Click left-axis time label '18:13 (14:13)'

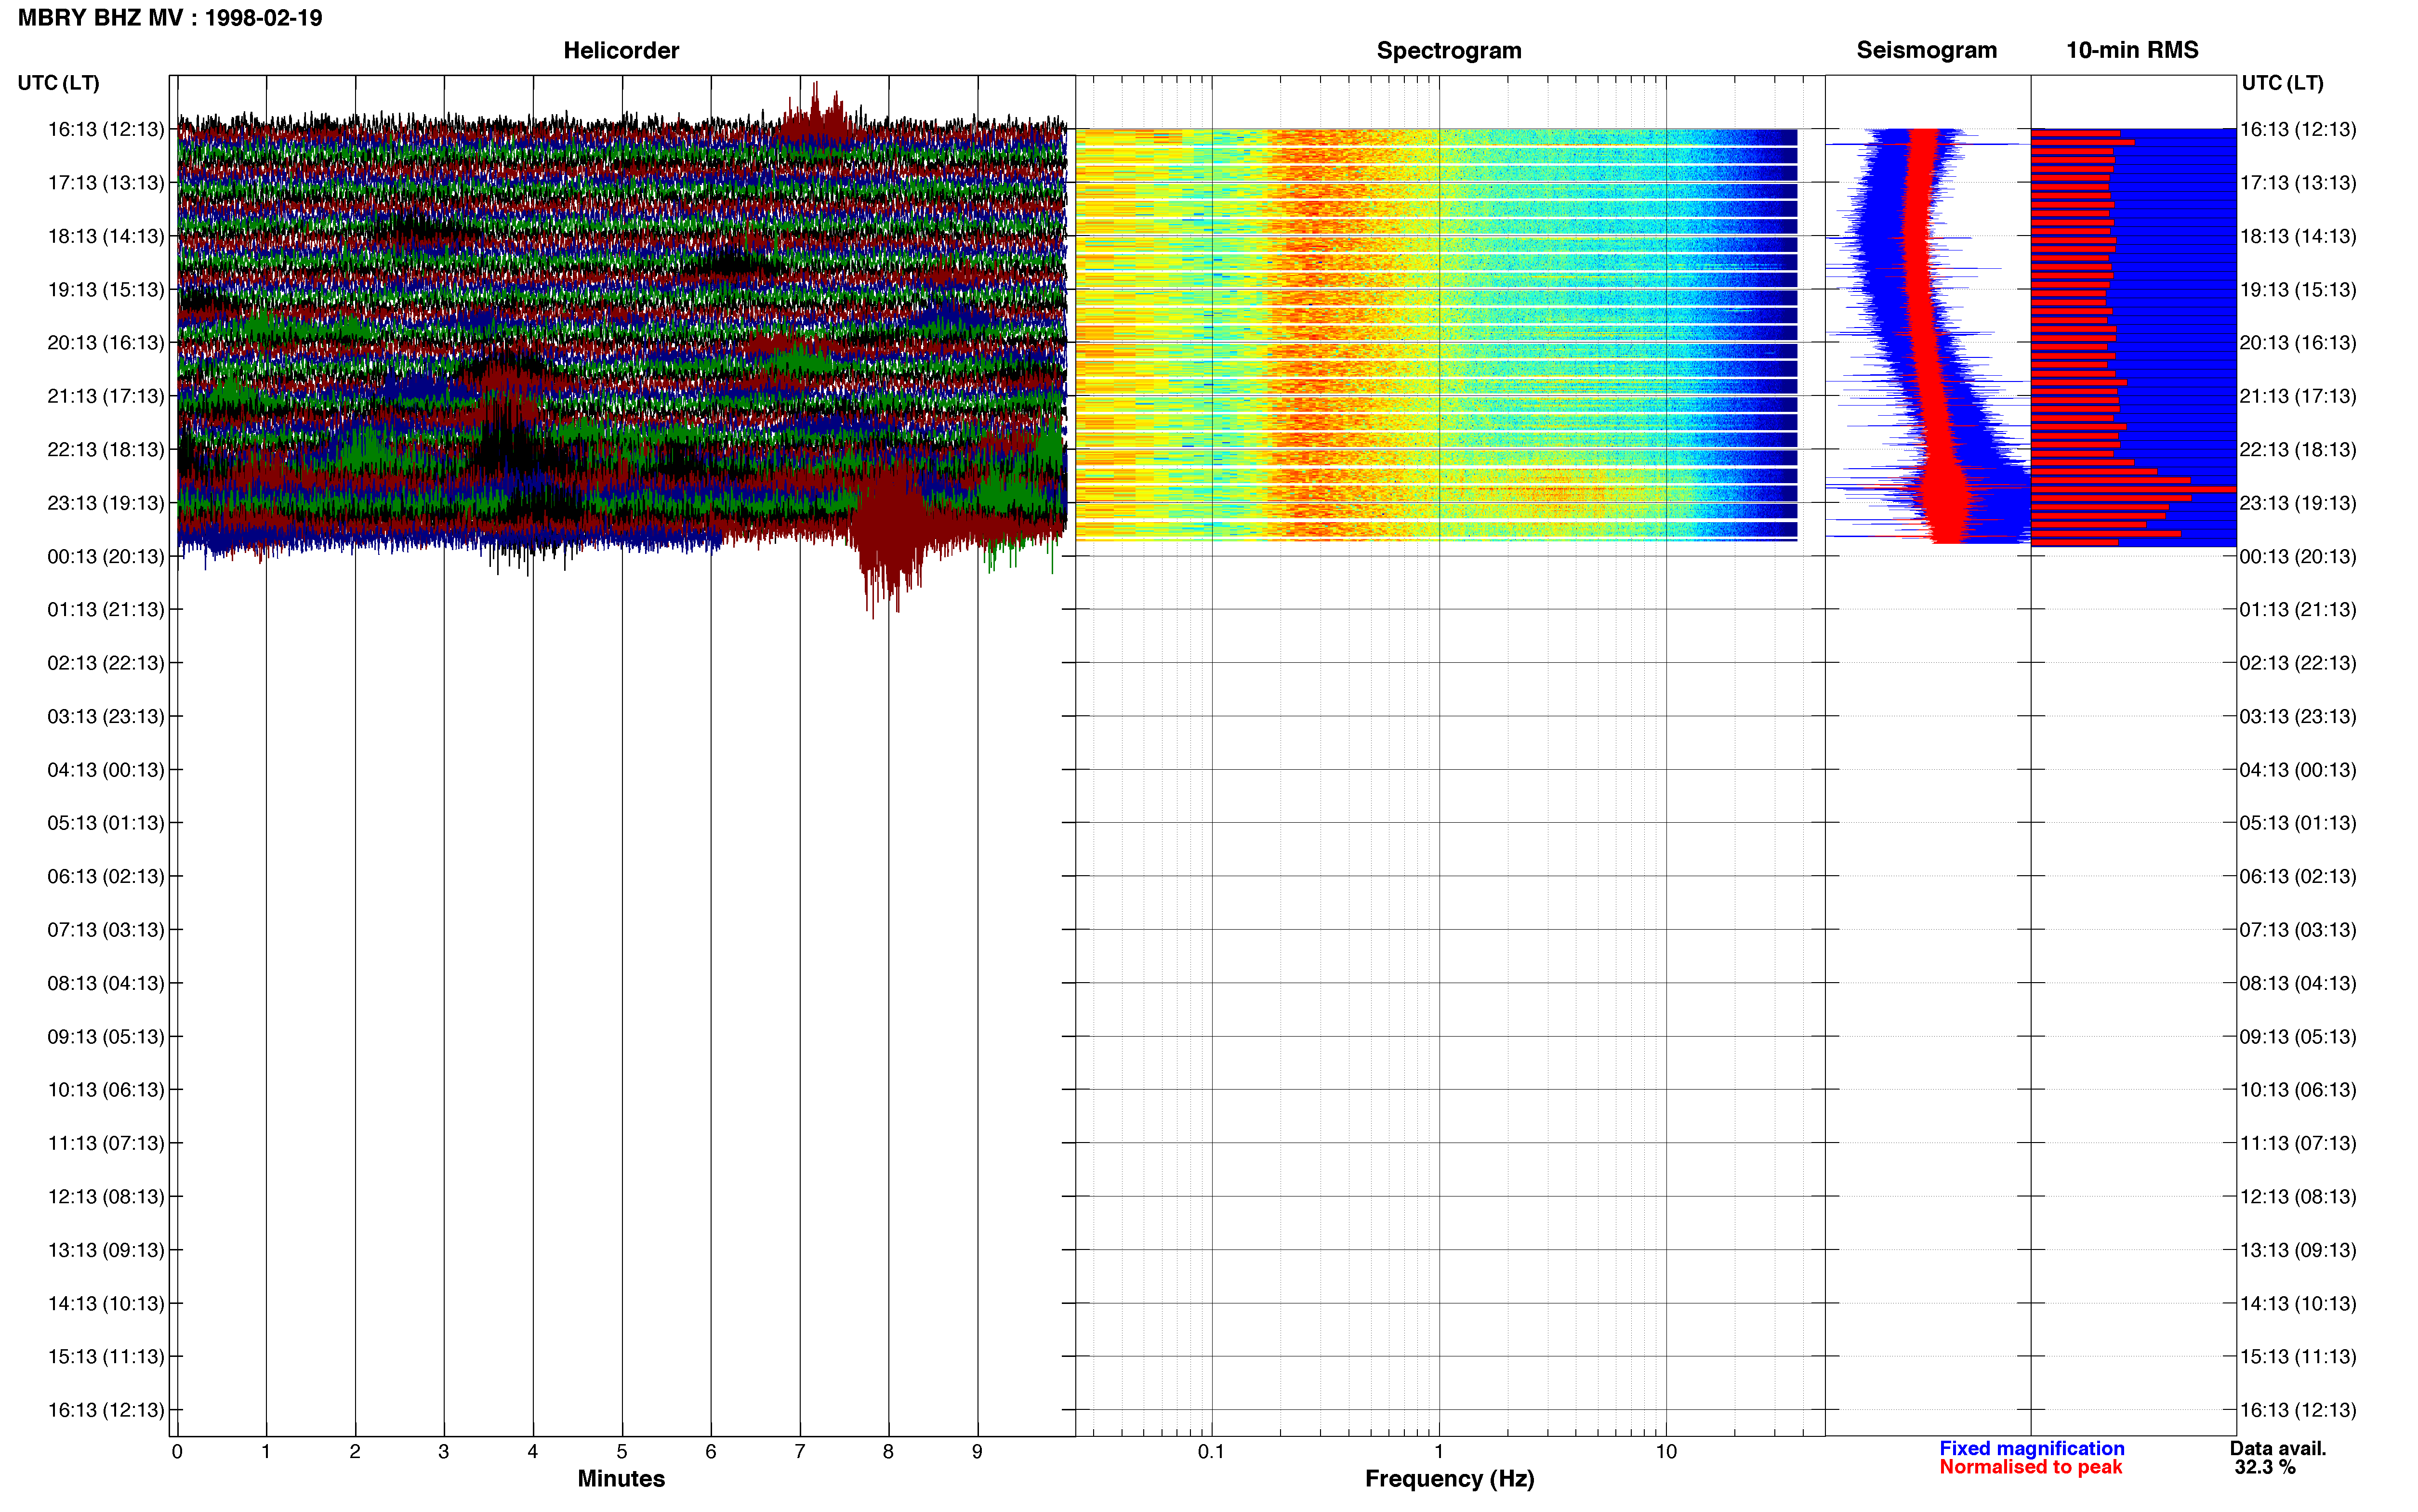106,236
